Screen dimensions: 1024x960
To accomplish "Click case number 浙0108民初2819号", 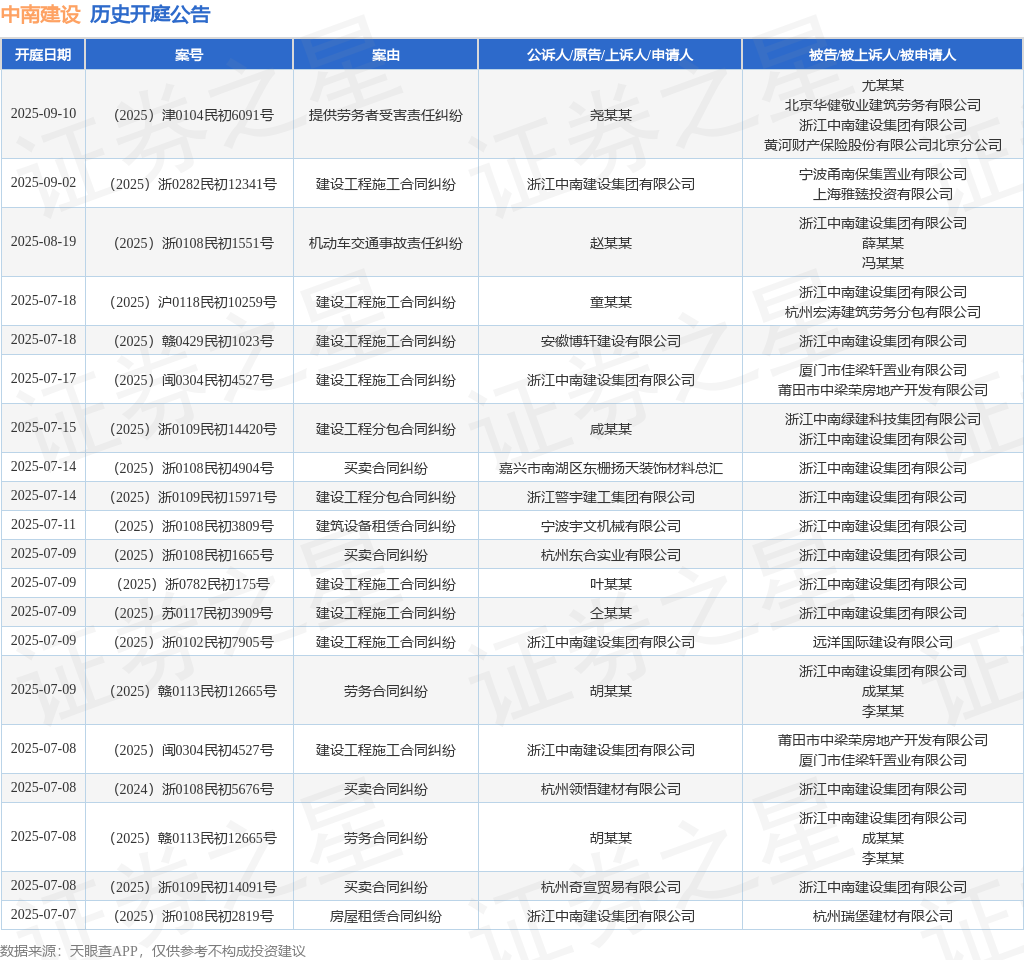I will (x=193, y=916).
